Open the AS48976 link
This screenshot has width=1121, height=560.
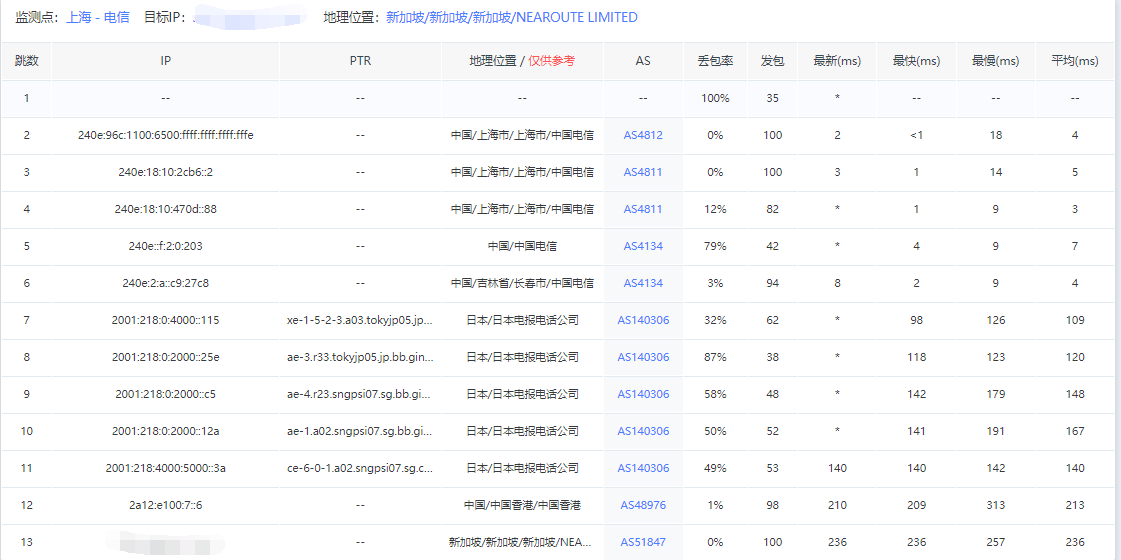coord(643,506)
